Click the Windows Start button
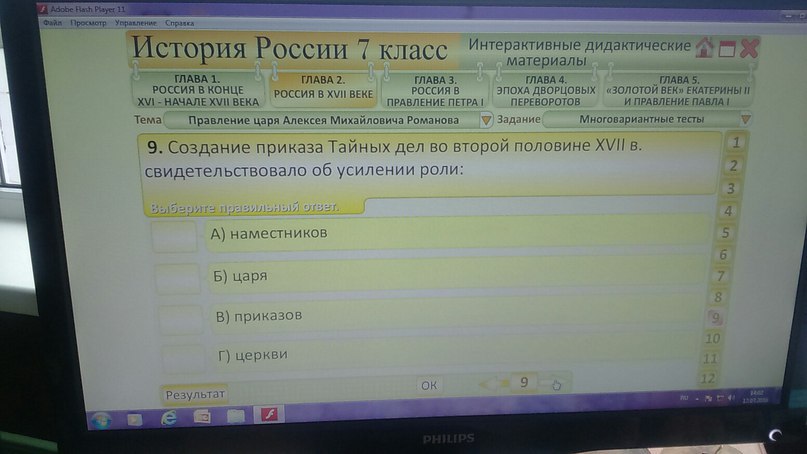807x454 pixels. pos(101,419)
